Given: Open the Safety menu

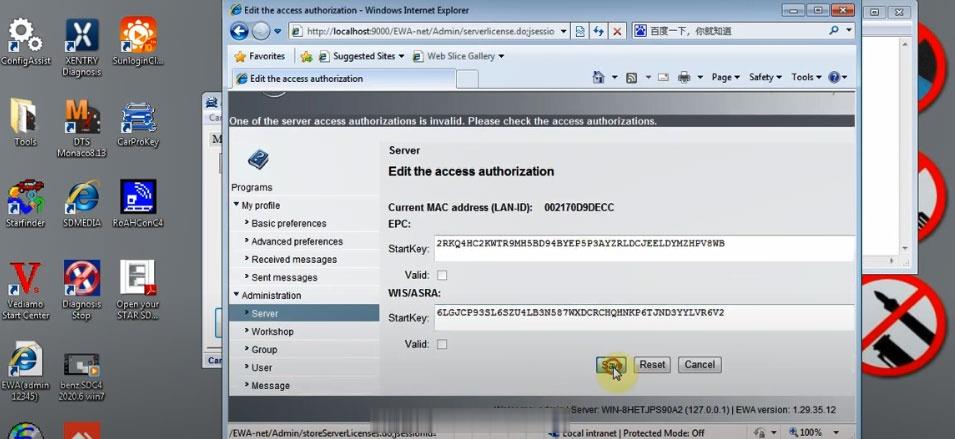Looking at the screenshot, I should click(x=766, y=77).
